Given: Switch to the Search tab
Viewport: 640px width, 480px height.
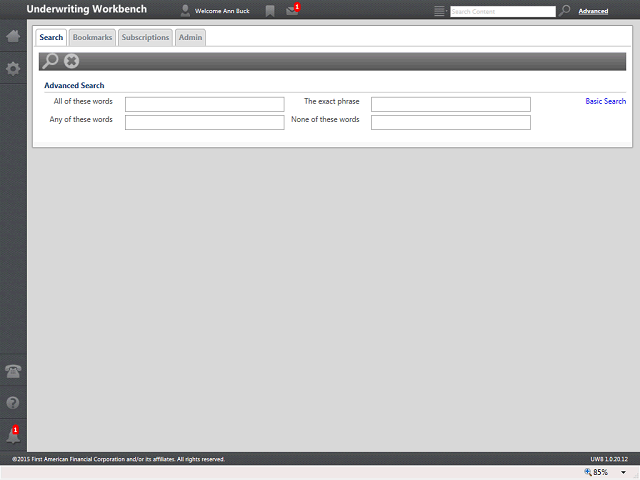Looking at the screenshot, I should coord(51,37).
